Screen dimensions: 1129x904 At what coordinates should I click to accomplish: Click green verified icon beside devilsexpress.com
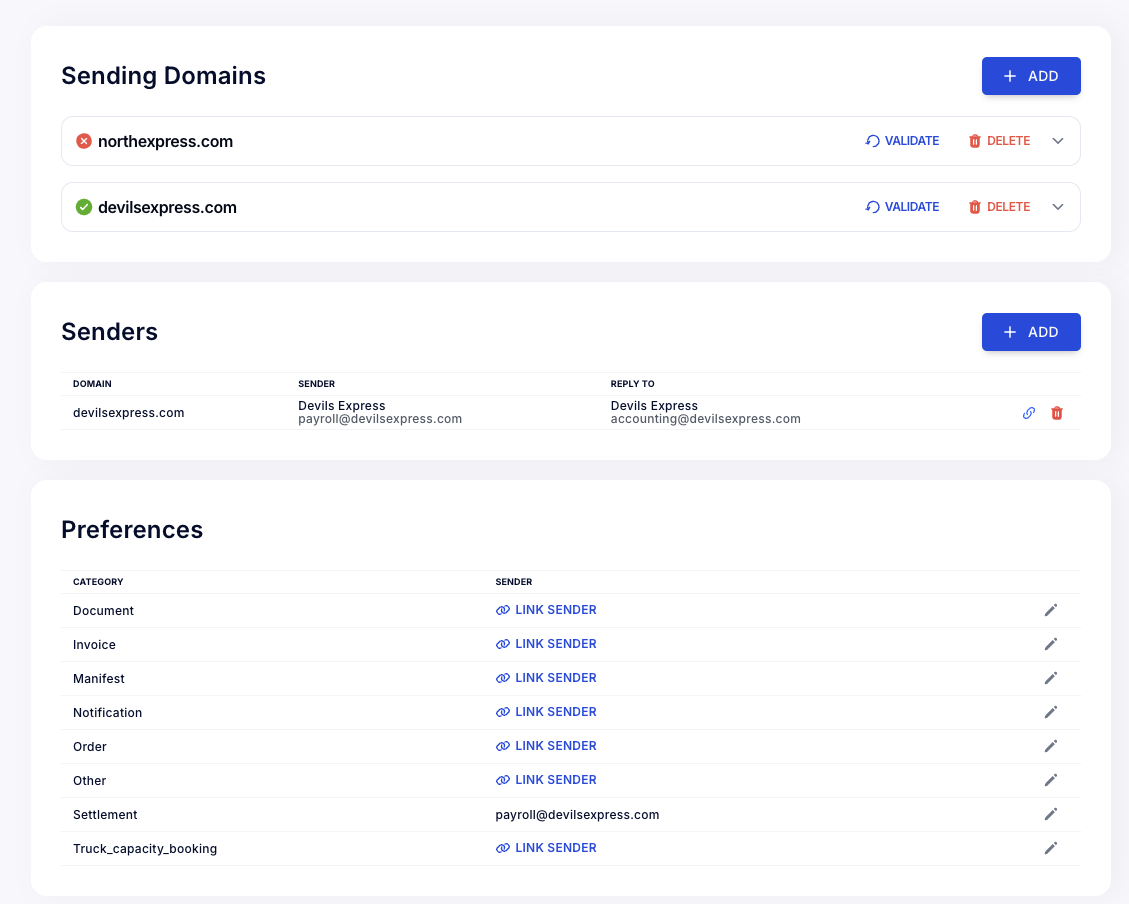[84, 207]
